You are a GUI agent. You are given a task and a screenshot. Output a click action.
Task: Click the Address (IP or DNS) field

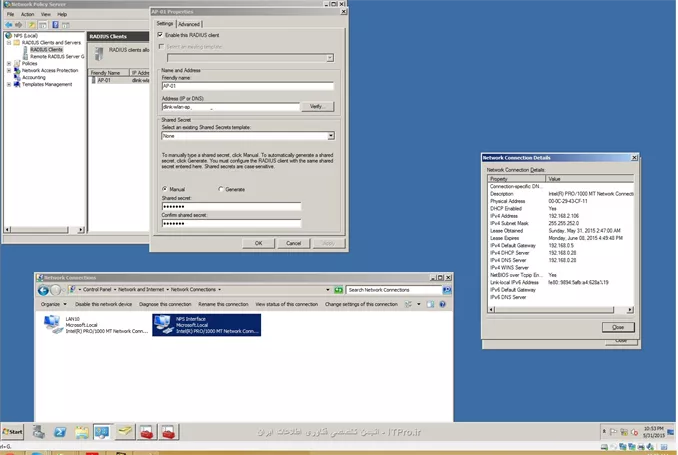230,107
